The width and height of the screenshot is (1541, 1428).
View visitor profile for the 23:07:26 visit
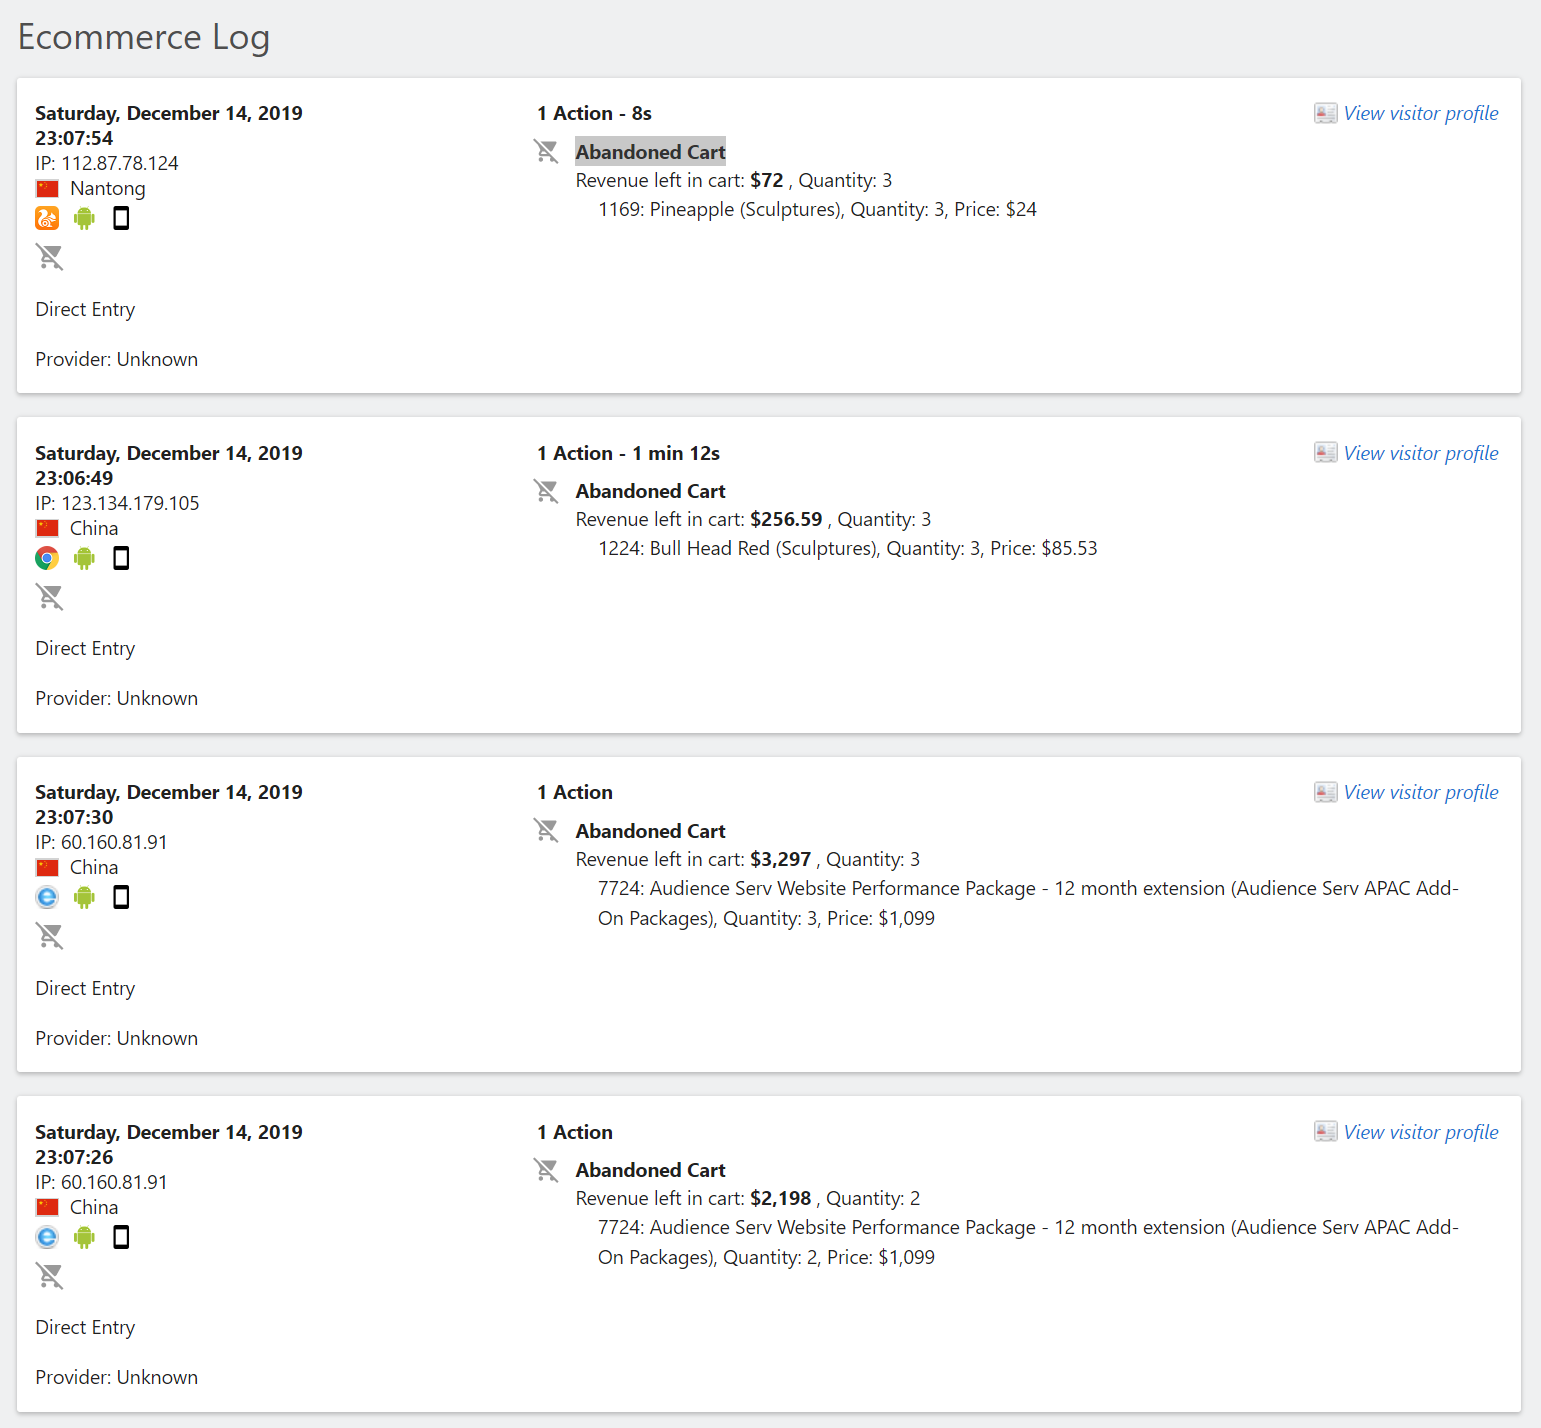pos(1420,1132)
